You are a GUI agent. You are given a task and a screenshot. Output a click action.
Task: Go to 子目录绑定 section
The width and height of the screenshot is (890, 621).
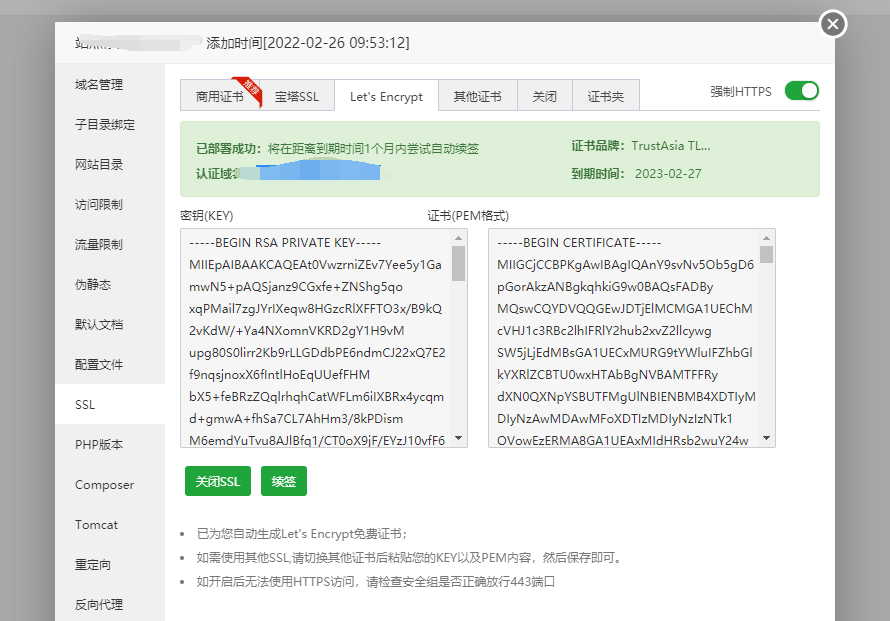tap(110, 124)
